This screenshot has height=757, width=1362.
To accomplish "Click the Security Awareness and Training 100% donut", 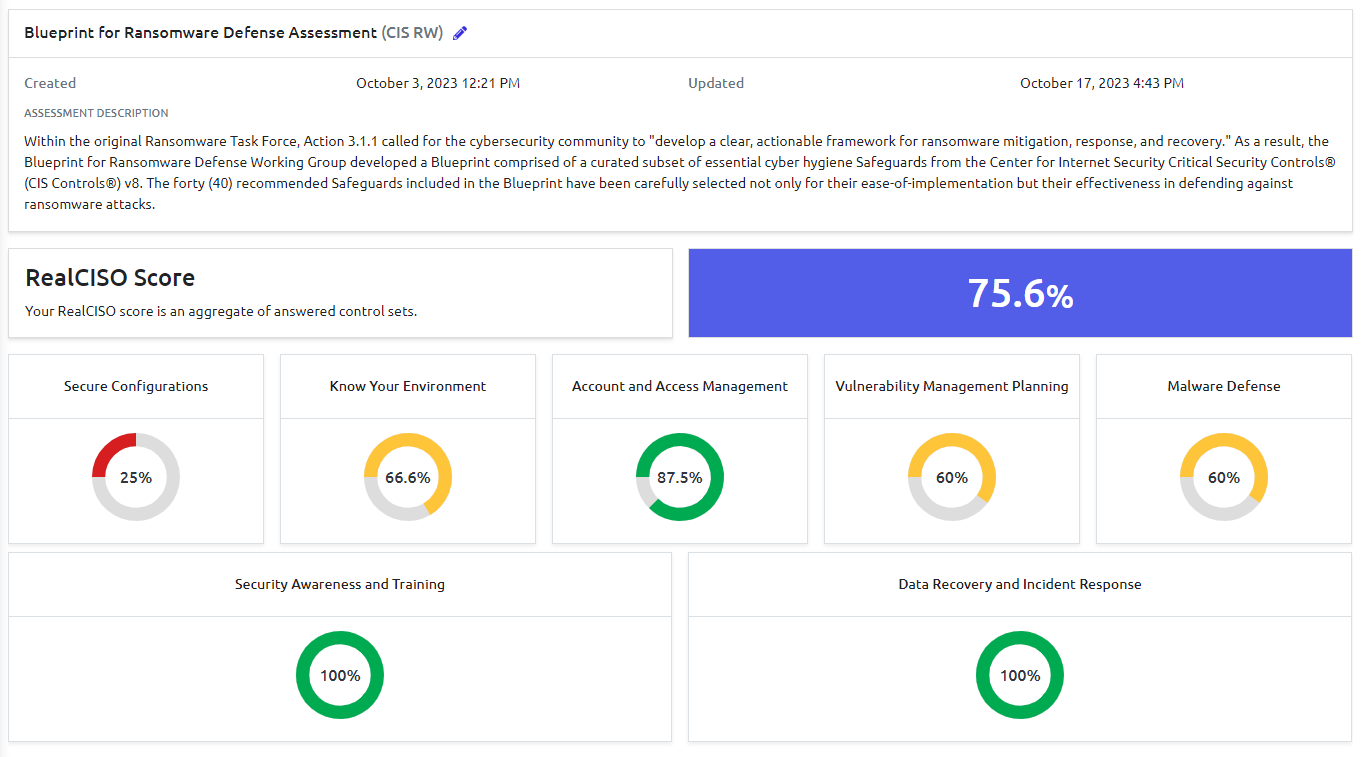I will (x=340, y=676).
